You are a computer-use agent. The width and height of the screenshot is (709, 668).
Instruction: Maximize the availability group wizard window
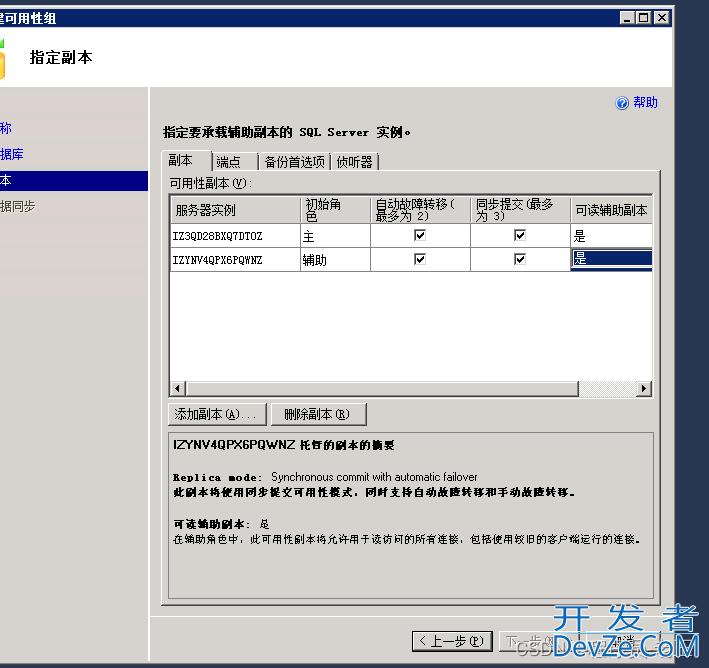(x=643, y=18)
